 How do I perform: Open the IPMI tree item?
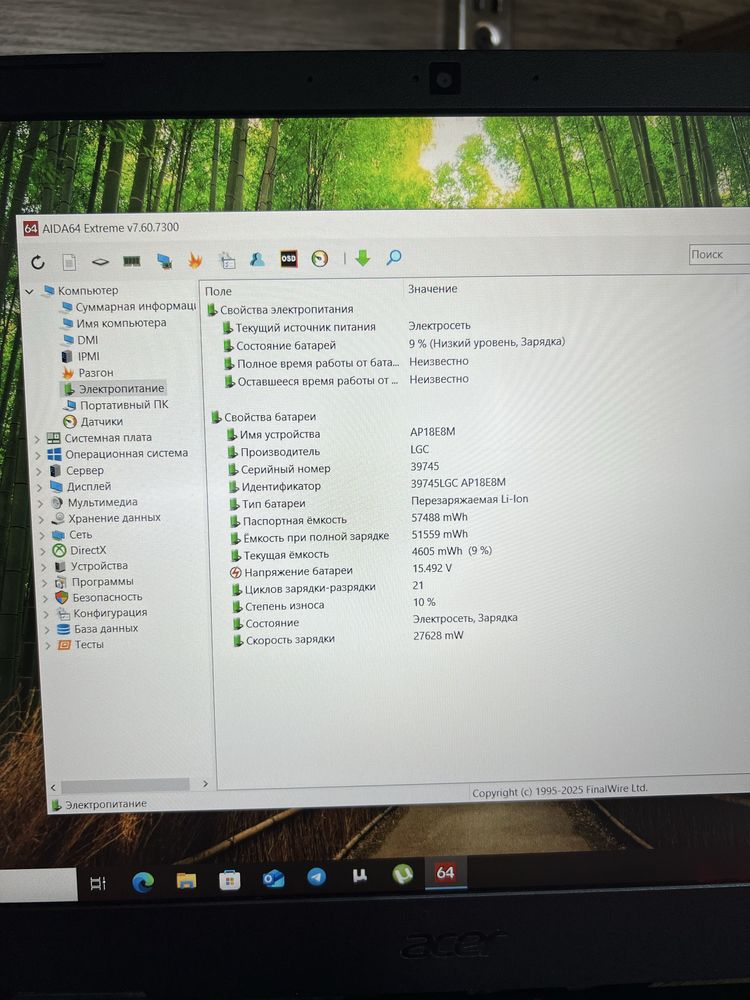pyautogui.click(x=80, y=357)
